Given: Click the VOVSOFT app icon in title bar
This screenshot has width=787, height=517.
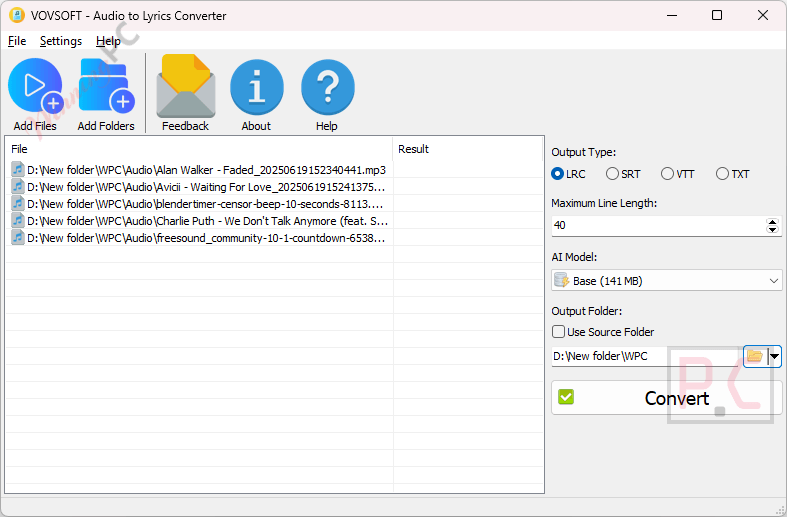Looking at the screenshot, I should 17,15.
